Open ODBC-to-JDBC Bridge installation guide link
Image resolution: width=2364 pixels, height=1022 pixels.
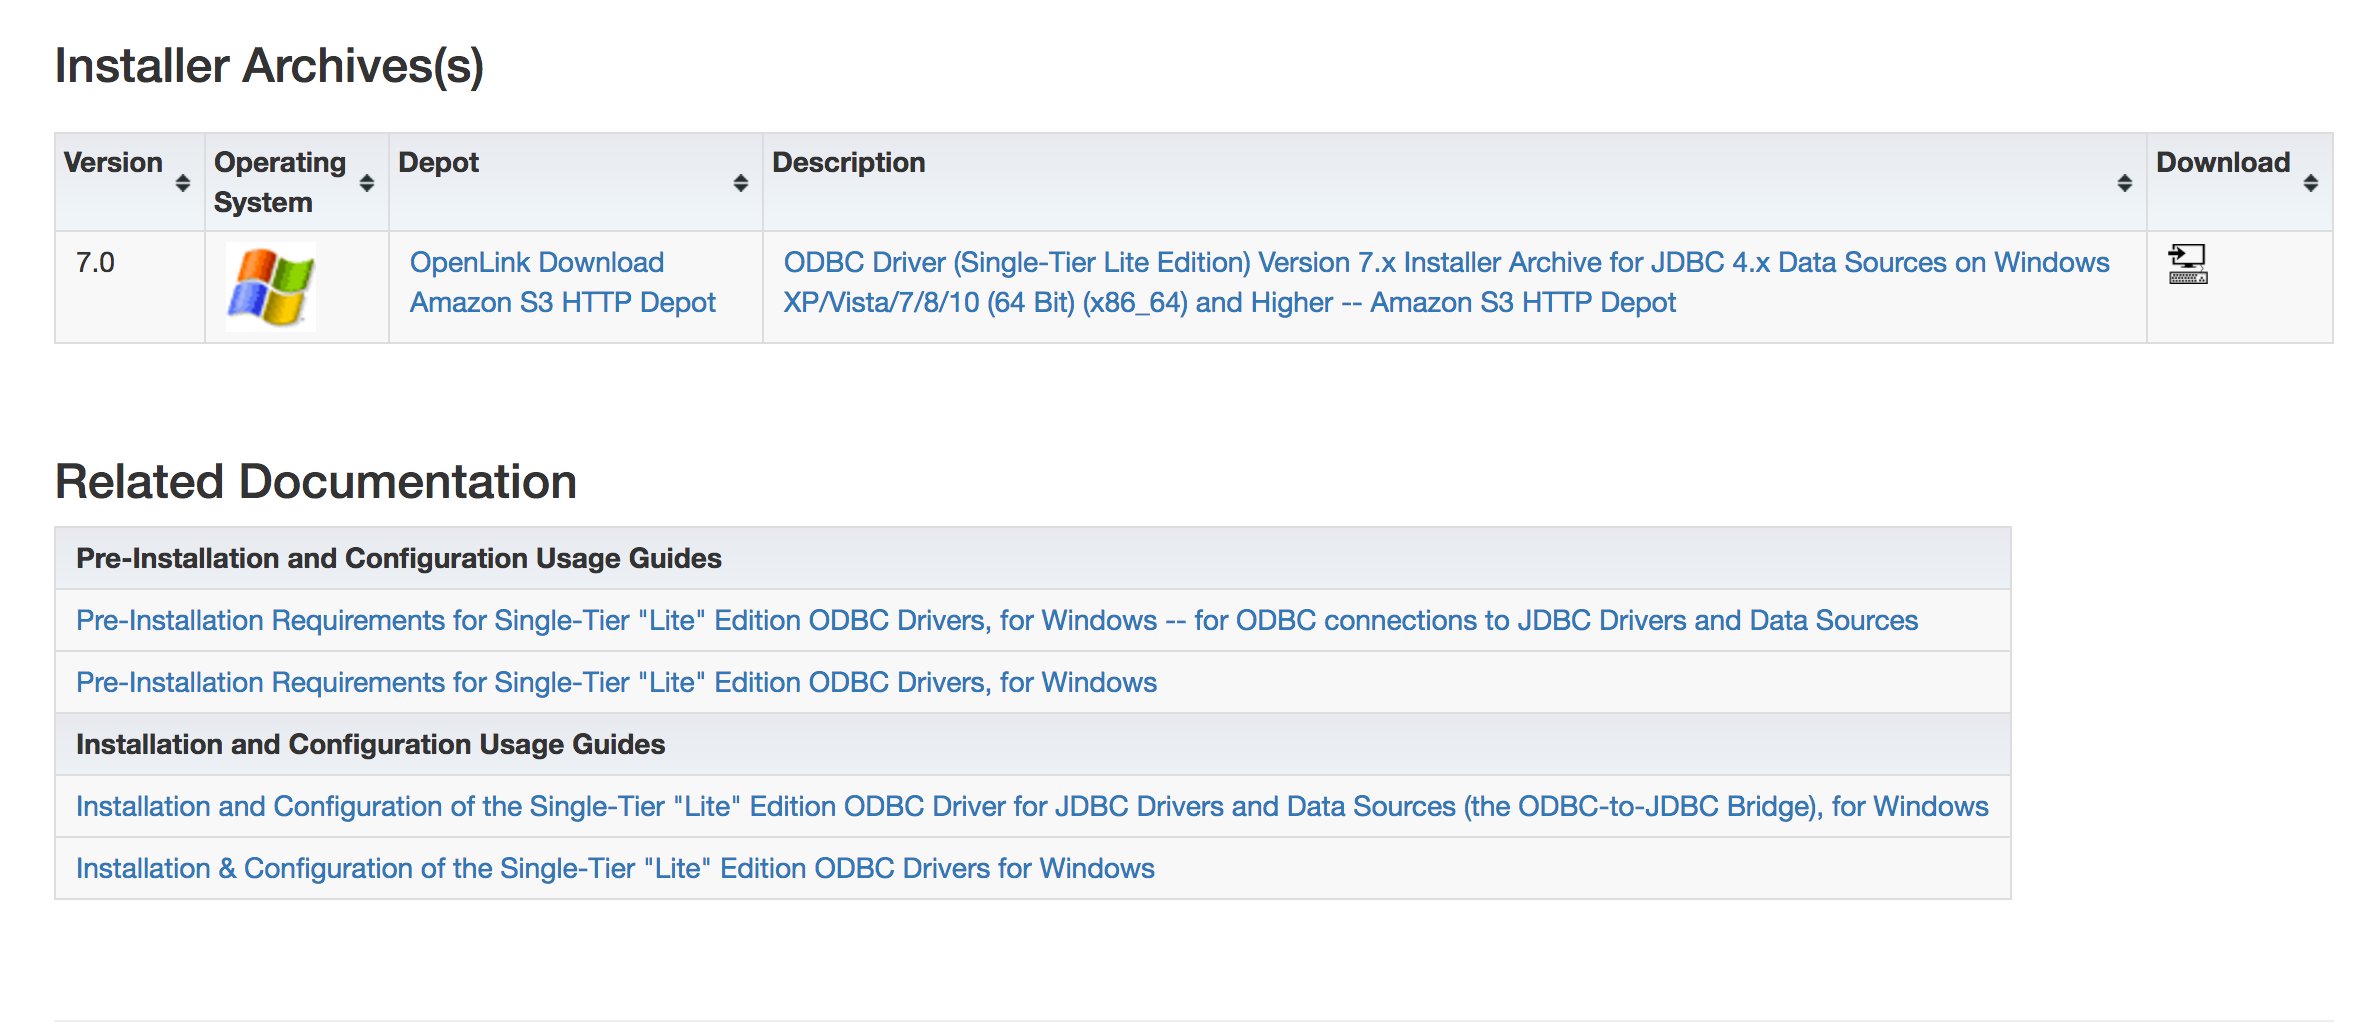pos(1032,806)
